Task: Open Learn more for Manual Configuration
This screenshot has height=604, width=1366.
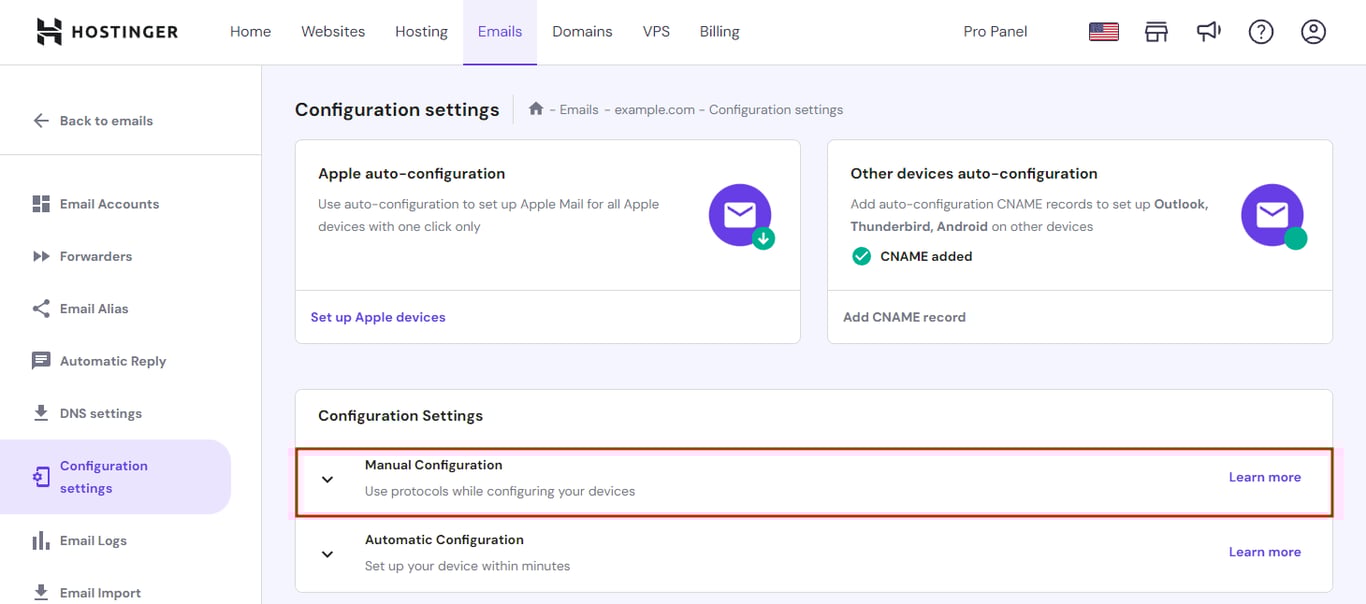Action: 1265,477
